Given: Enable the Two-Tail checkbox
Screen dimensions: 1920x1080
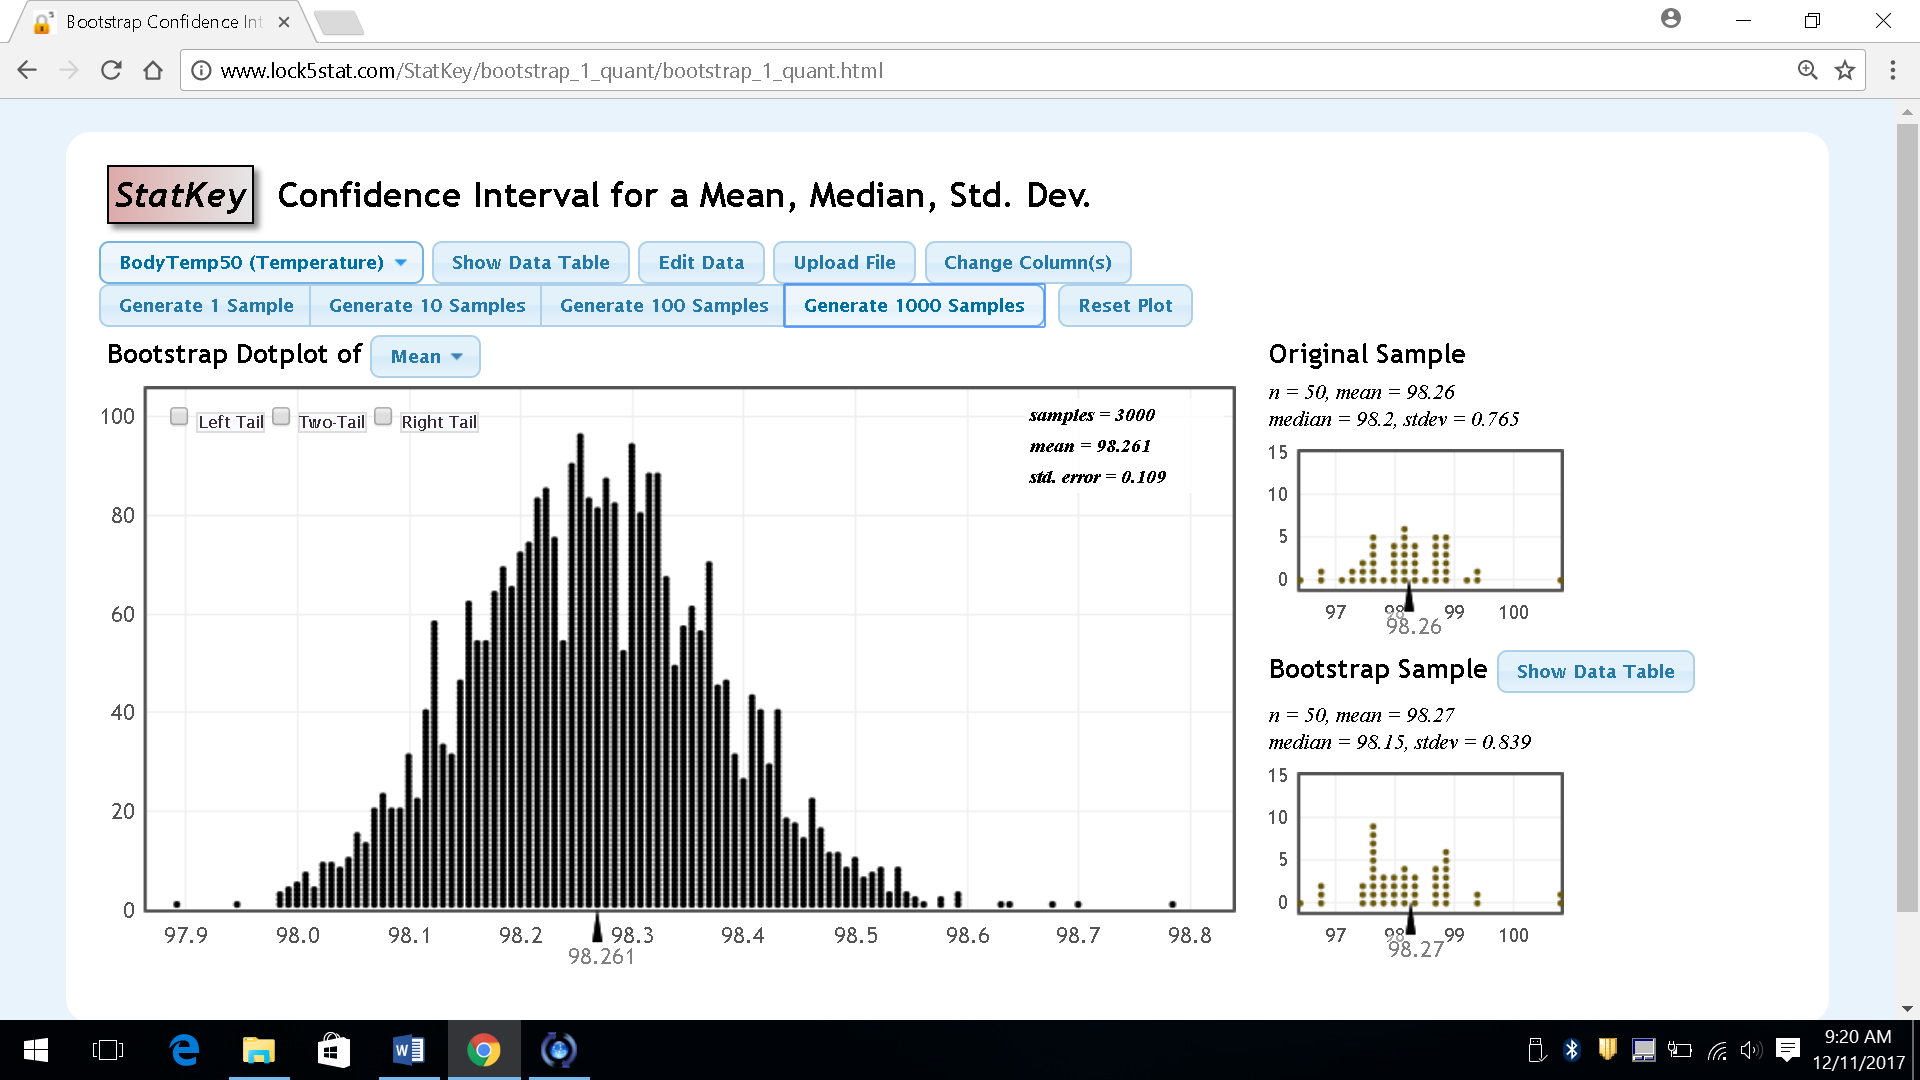Looking at the screenshot, I should [x=281, y=416].
